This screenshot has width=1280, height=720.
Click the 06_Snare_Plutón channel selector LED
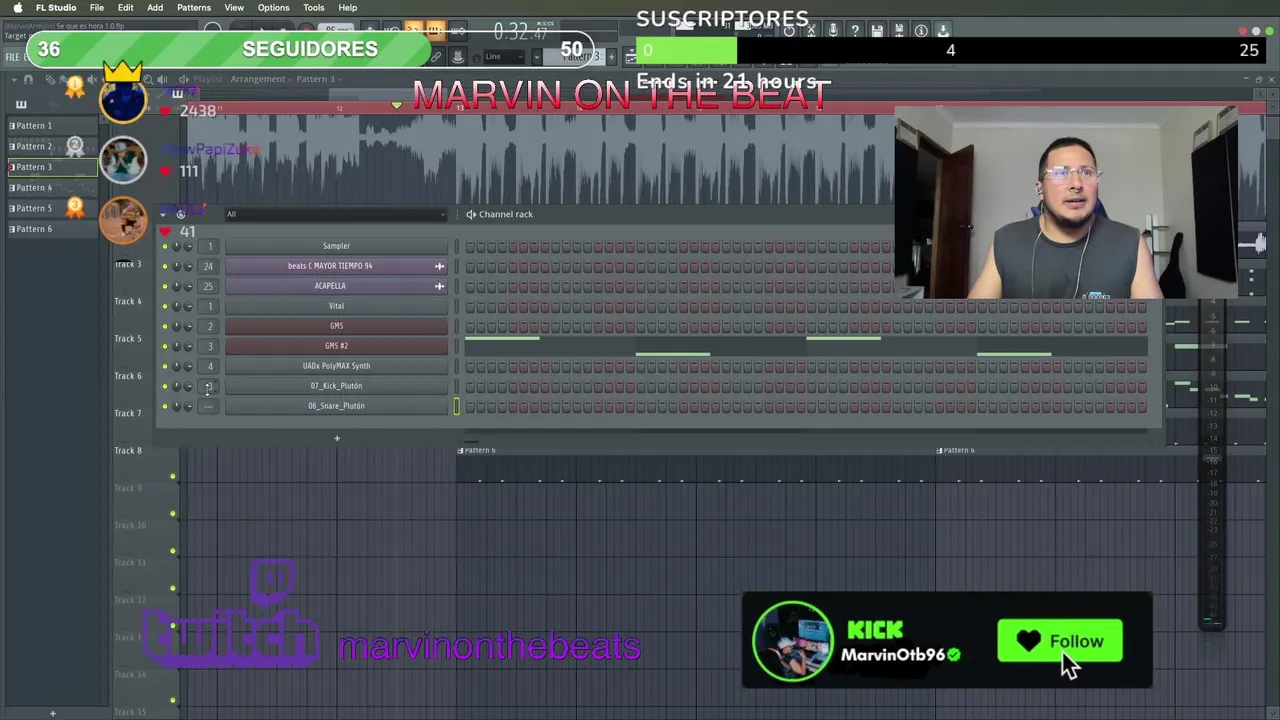(457, 406)
